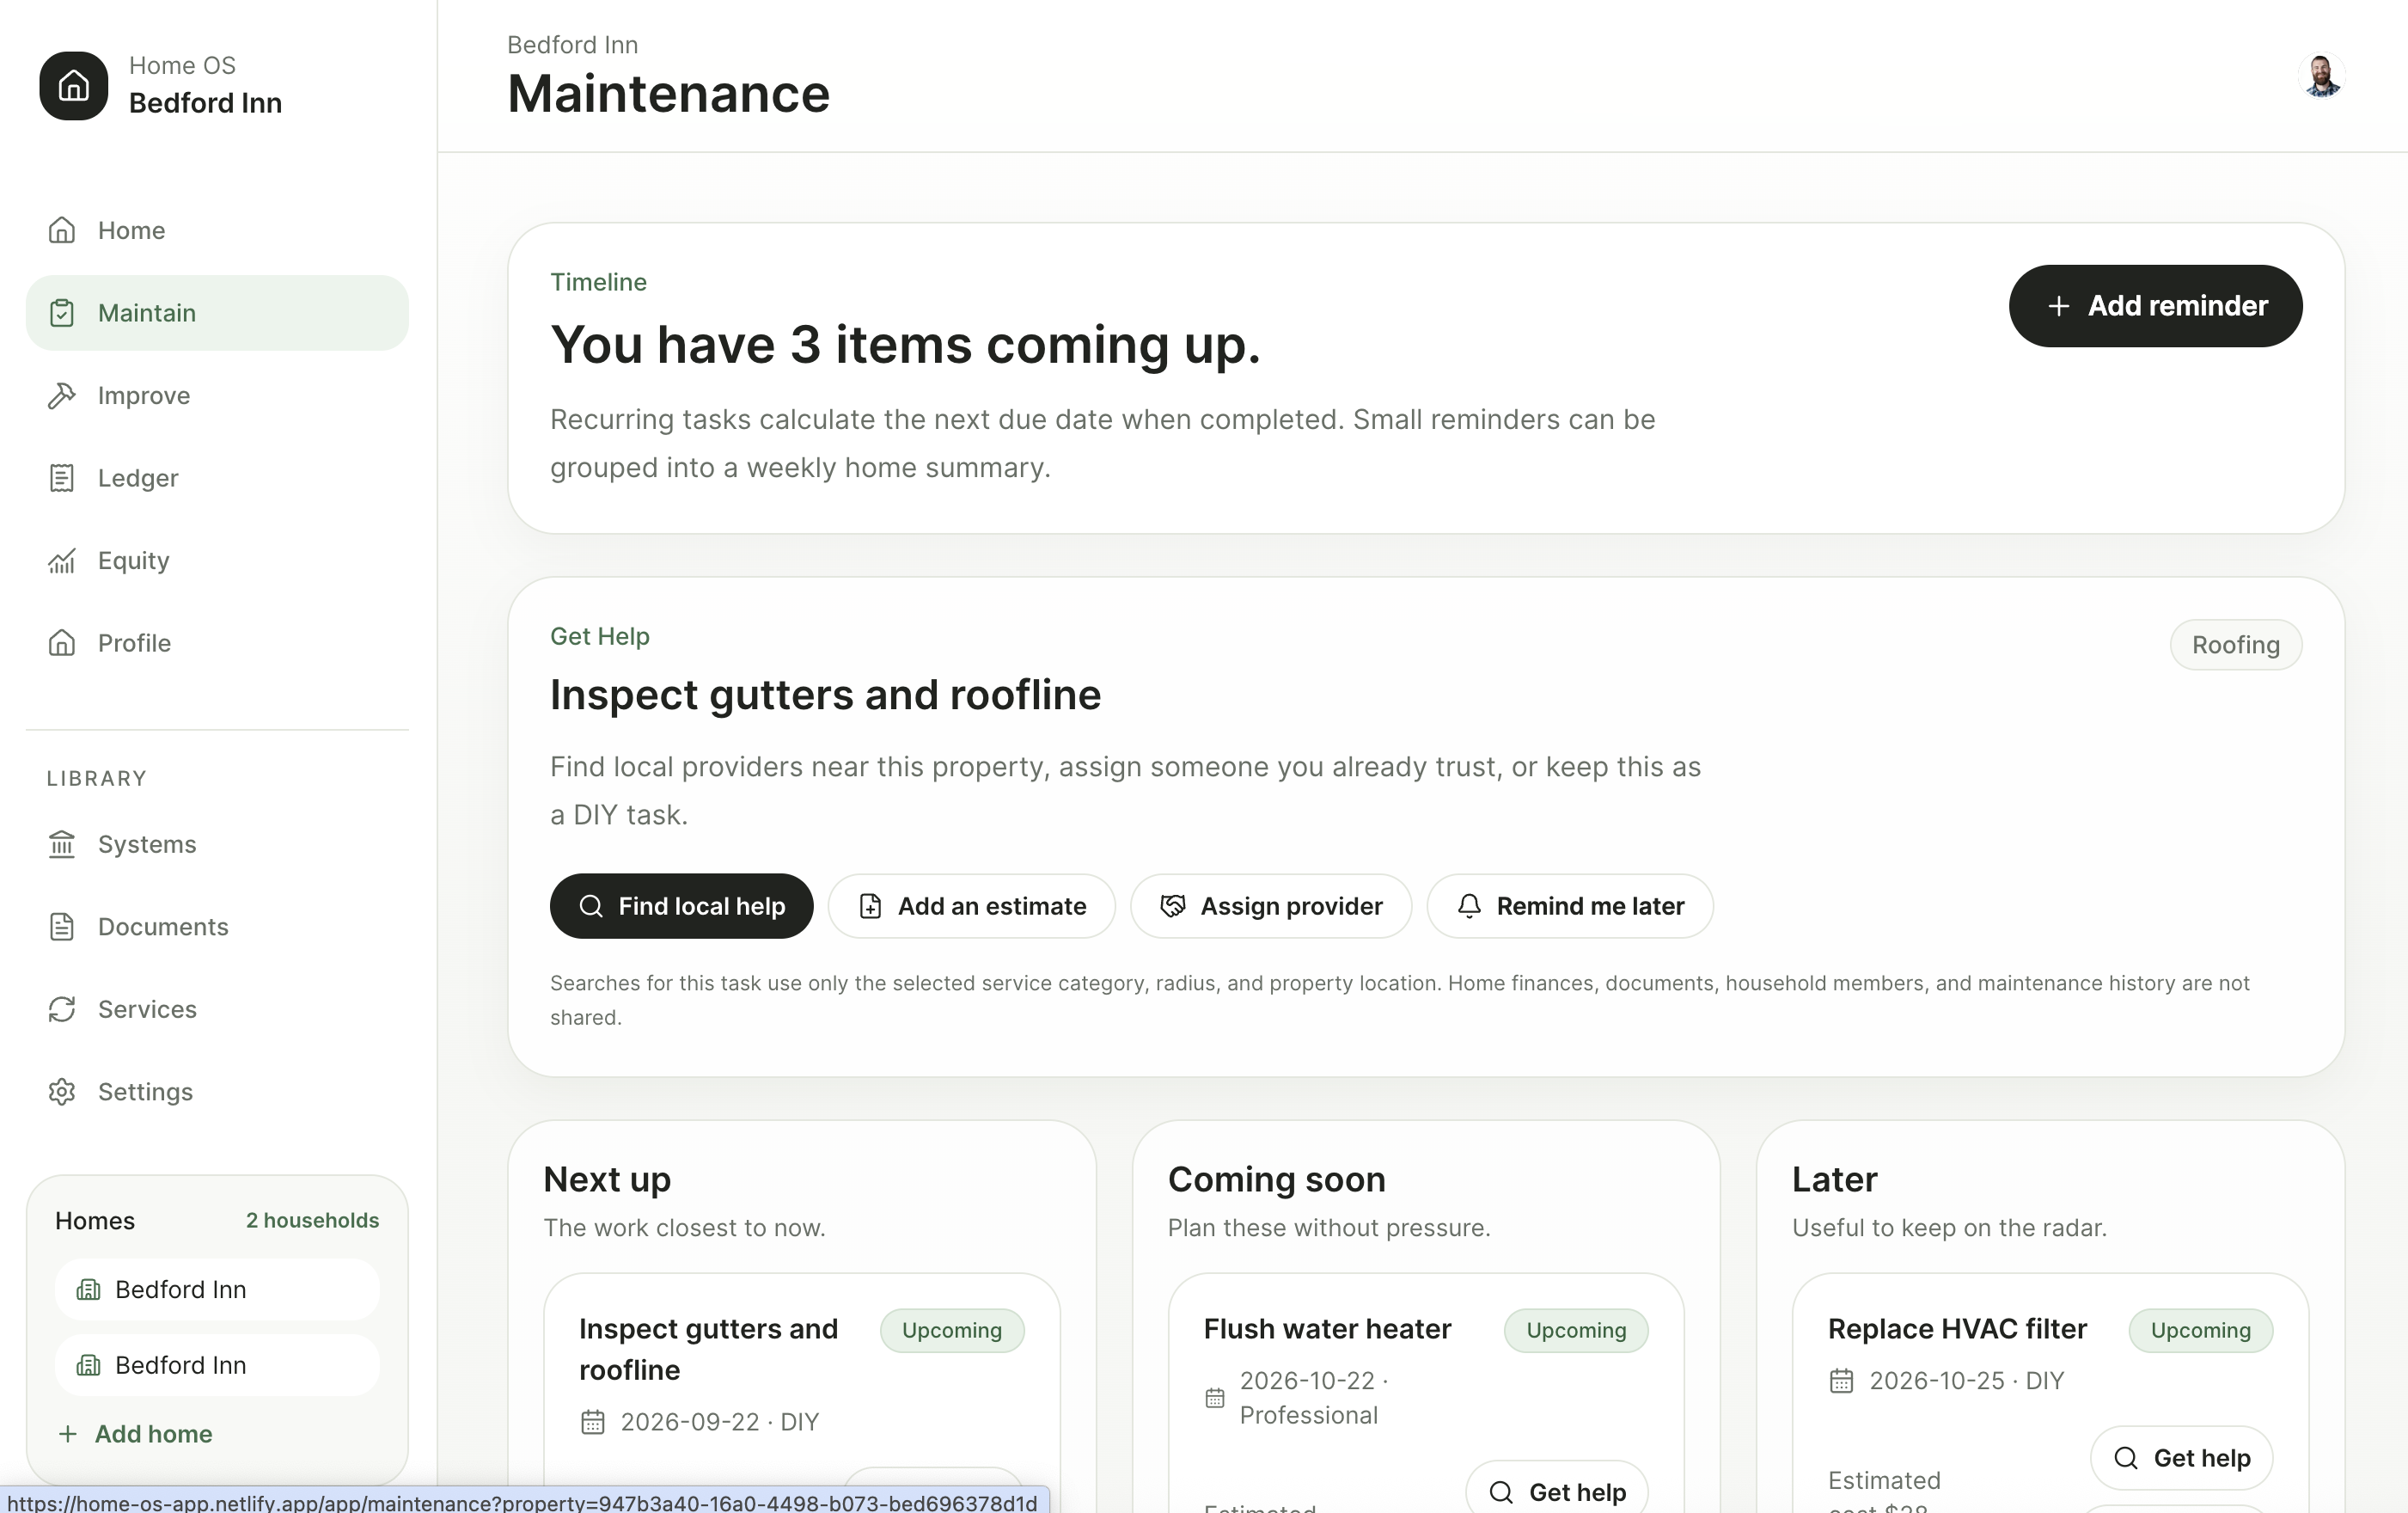2408x1513 pixels.
Task: Click 'Inspect gutters and roofline' card title in Next up
Action: click(x=708, y=1349)
